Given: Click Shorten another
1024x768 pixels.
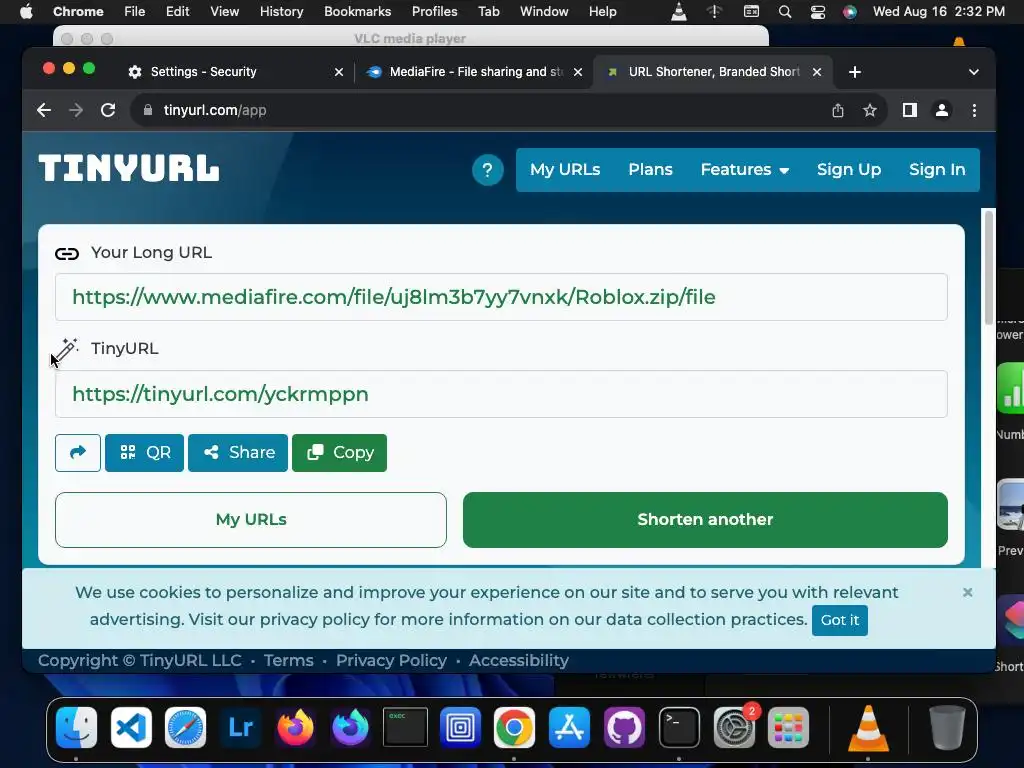Looking at the screenshot, I should pyautogui.click(x=705, y=520).
